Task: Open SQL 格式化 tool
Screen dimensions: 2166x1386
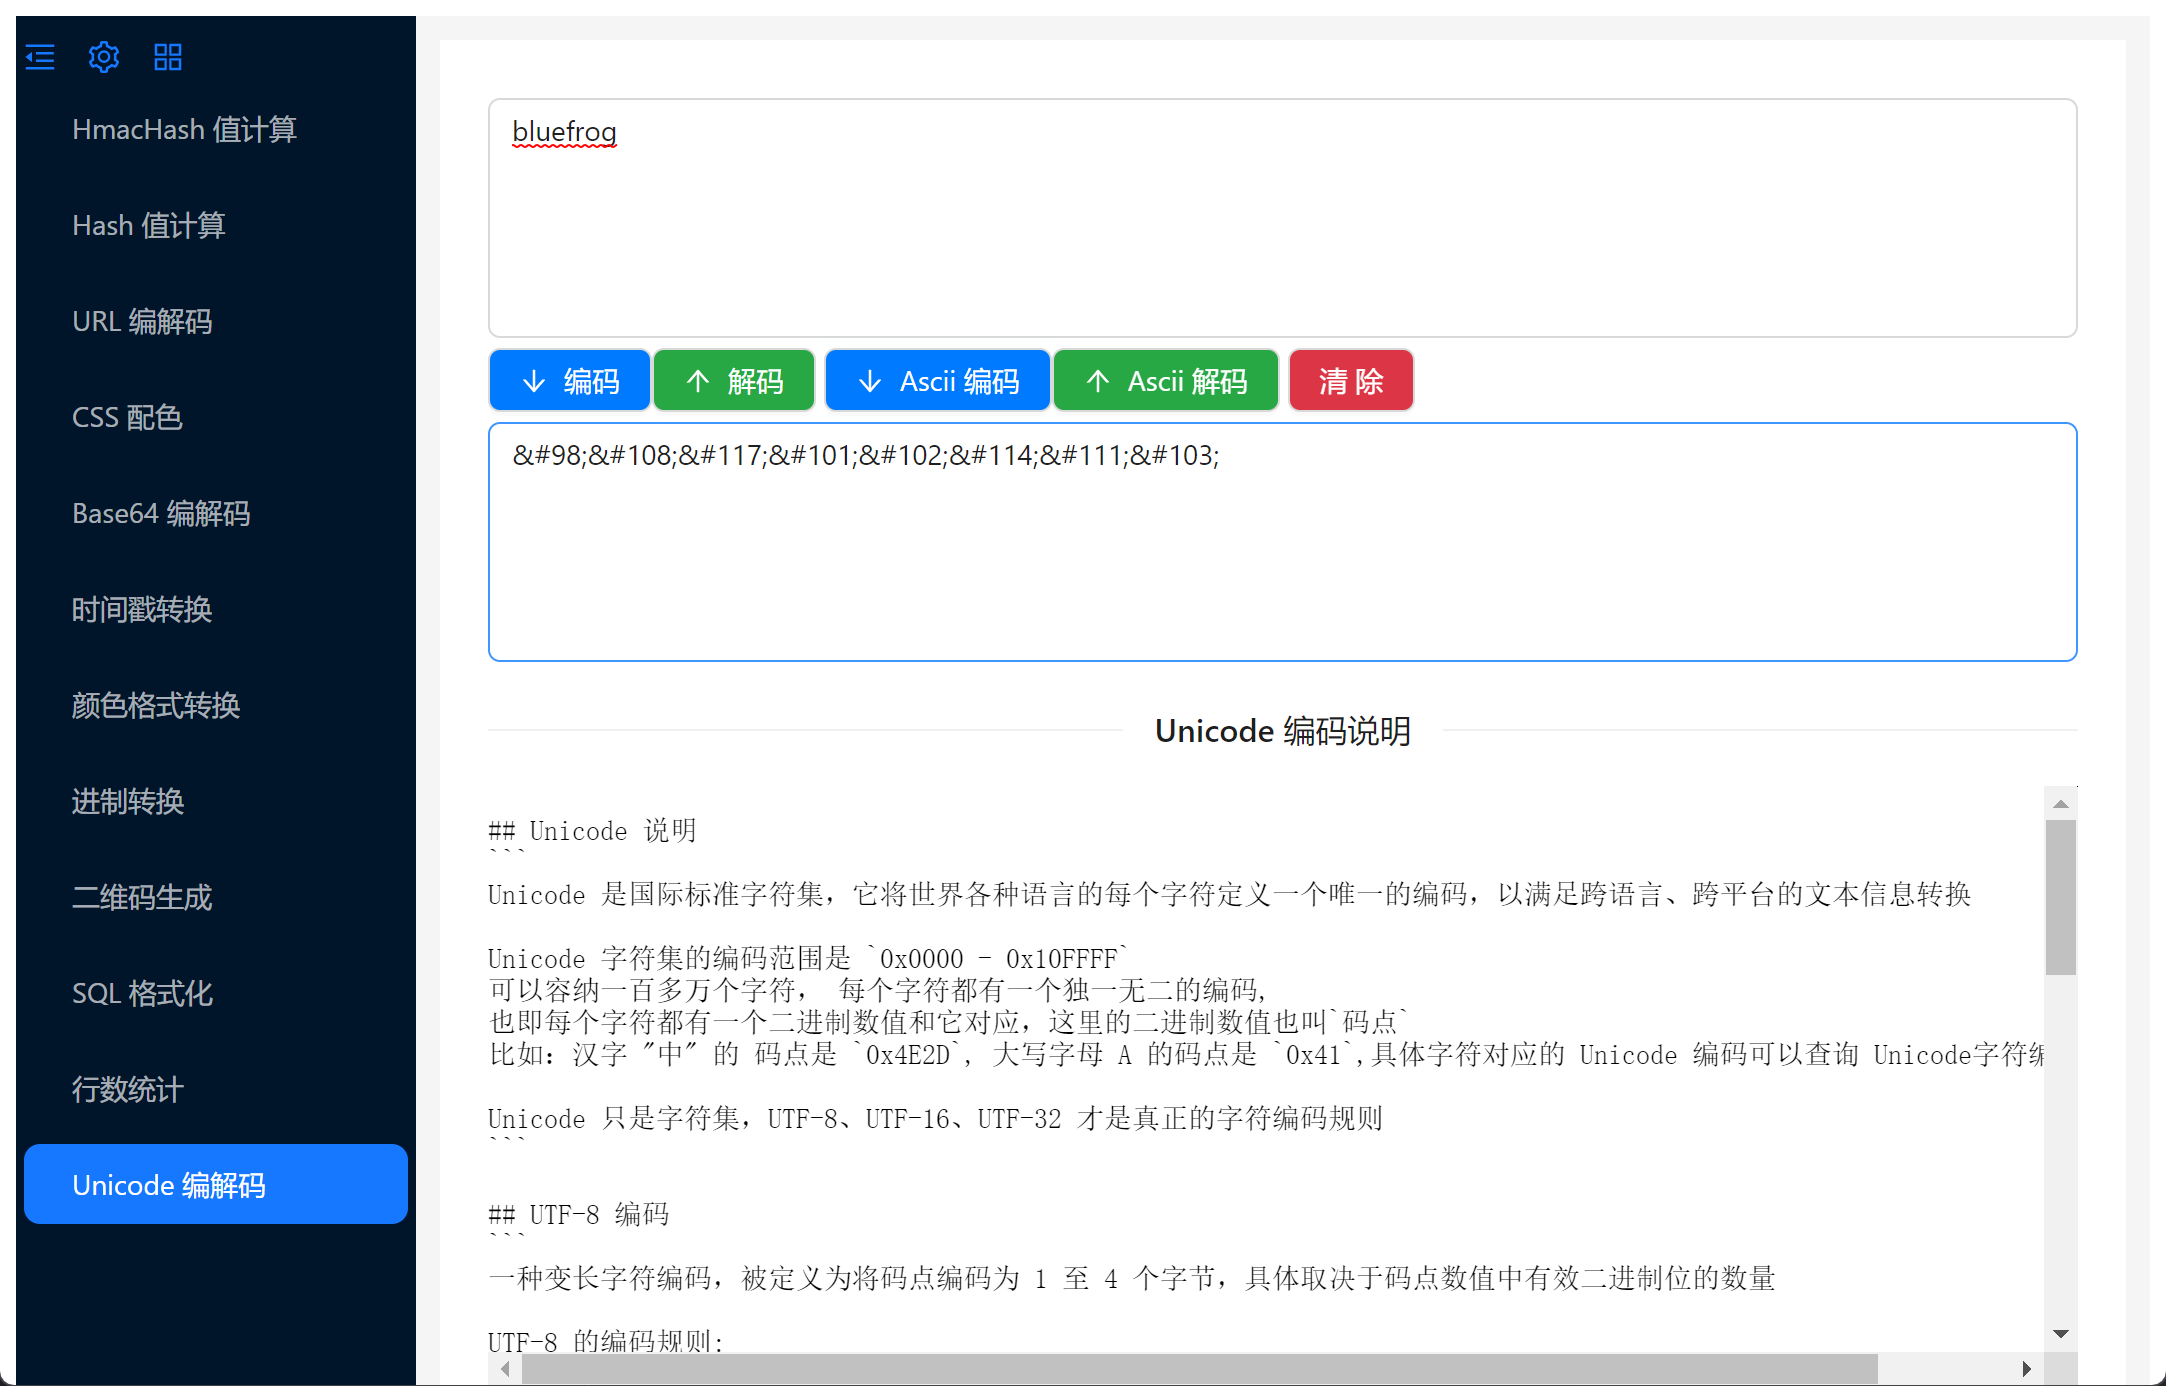Action: coord(142,994)
